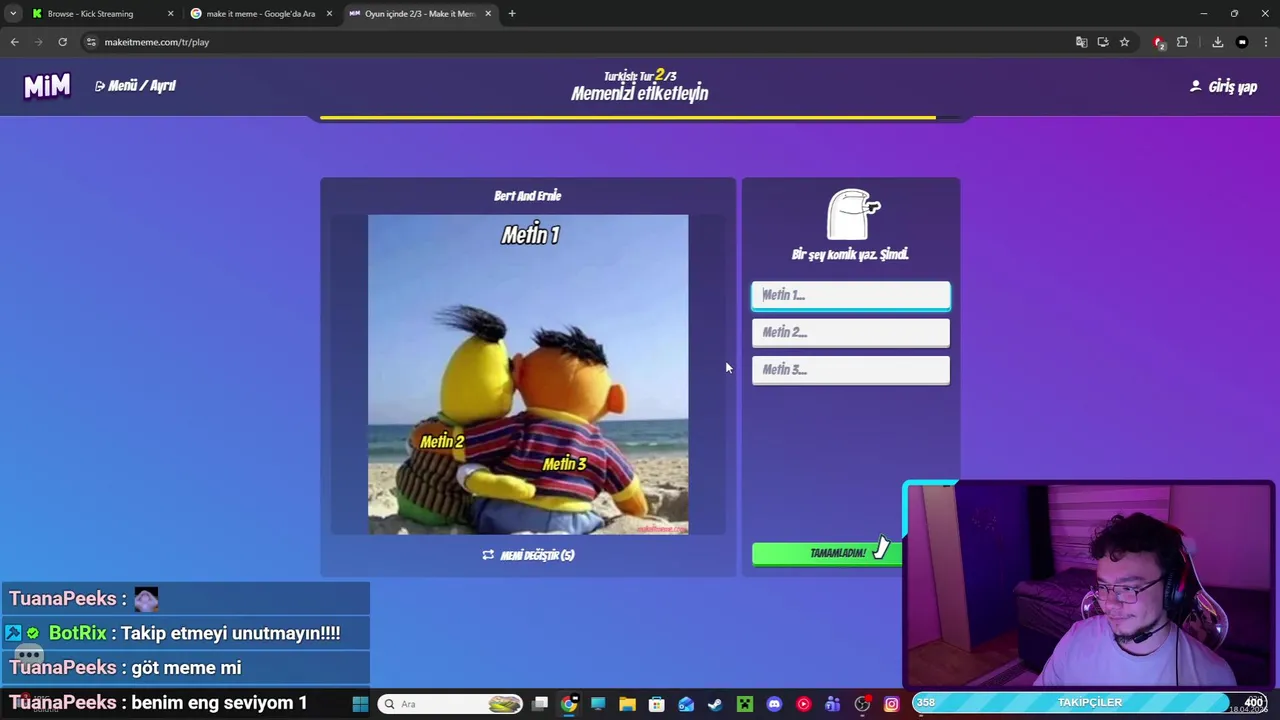Image resolution: width=1280 pixels, height=720 pixels.
Task: Click Giriş yap login button
Action: [1223, 87]
